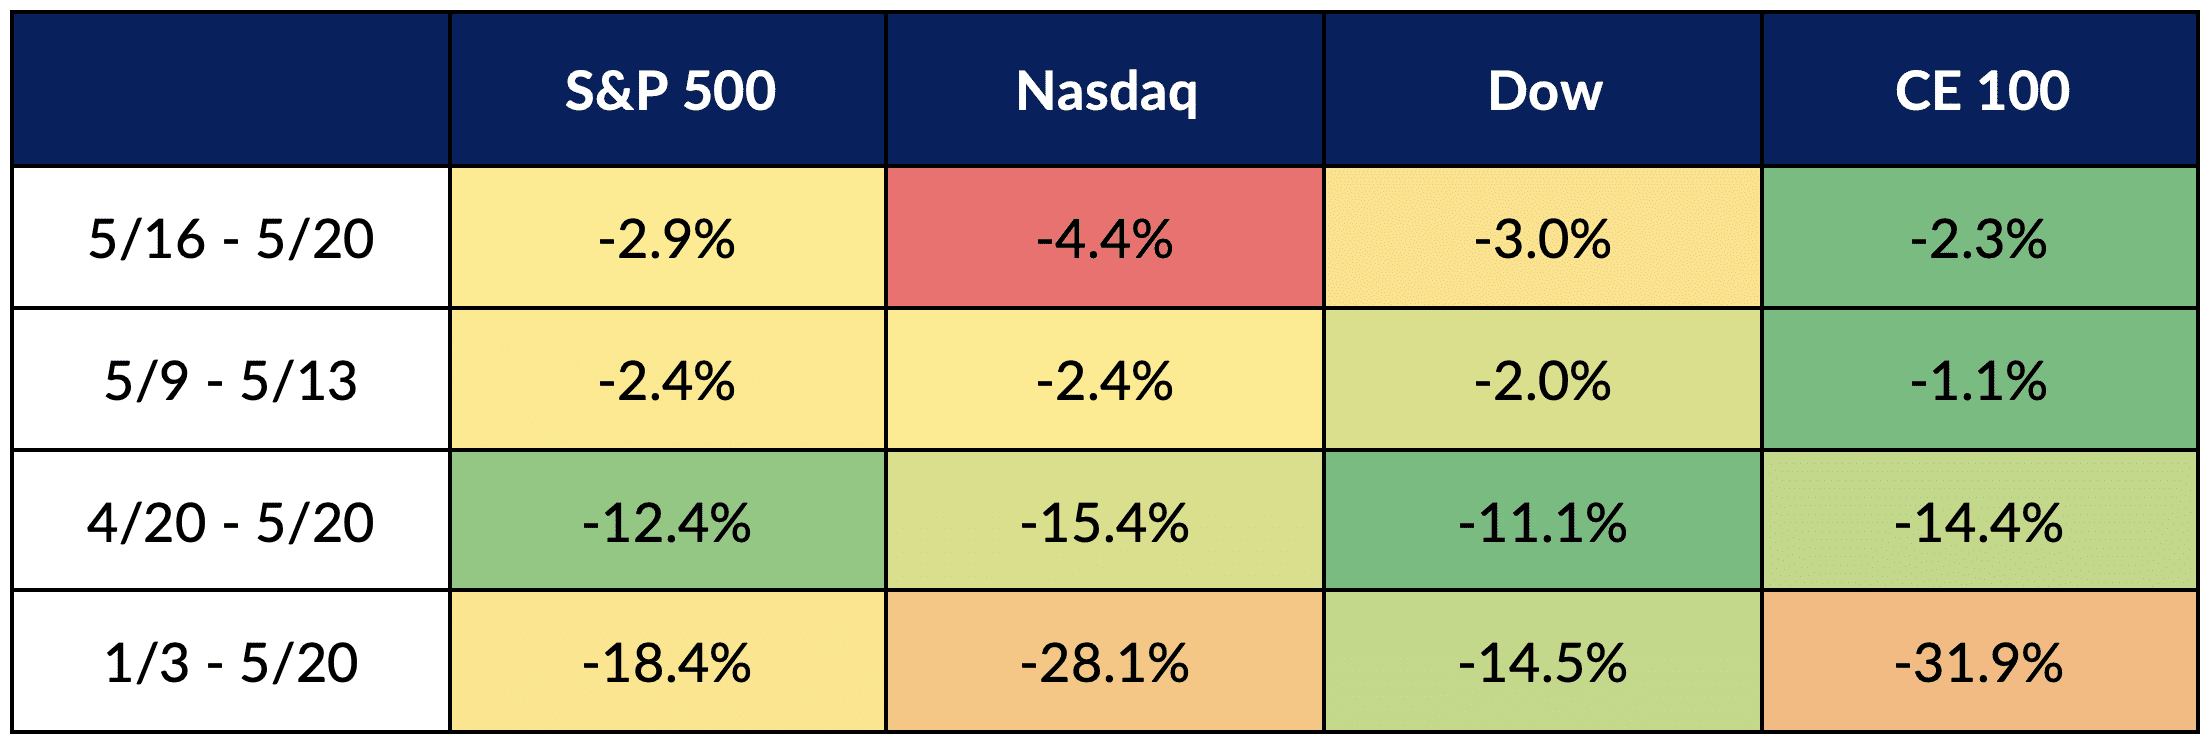Click the -12.4% S&P 500 cell

(x=667, y=522)
